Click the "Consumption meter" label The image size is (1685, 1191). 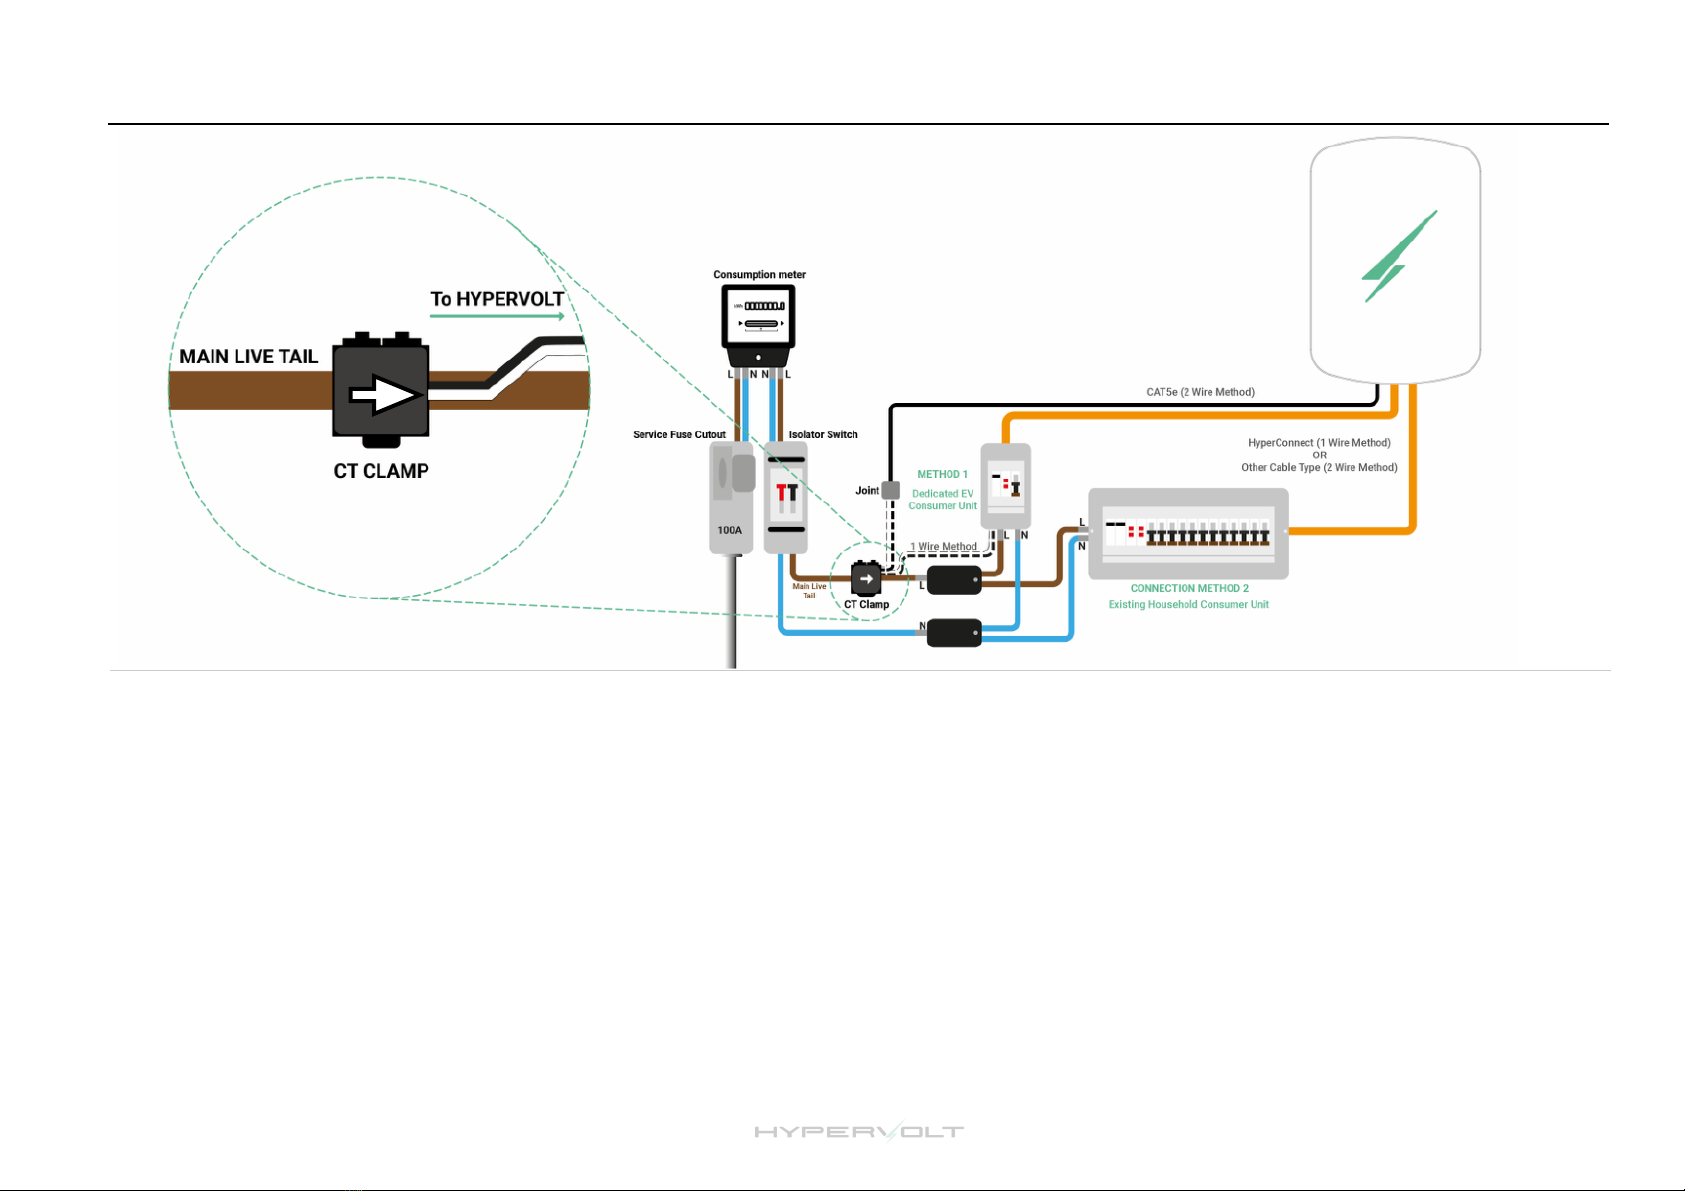coord(759,274)
